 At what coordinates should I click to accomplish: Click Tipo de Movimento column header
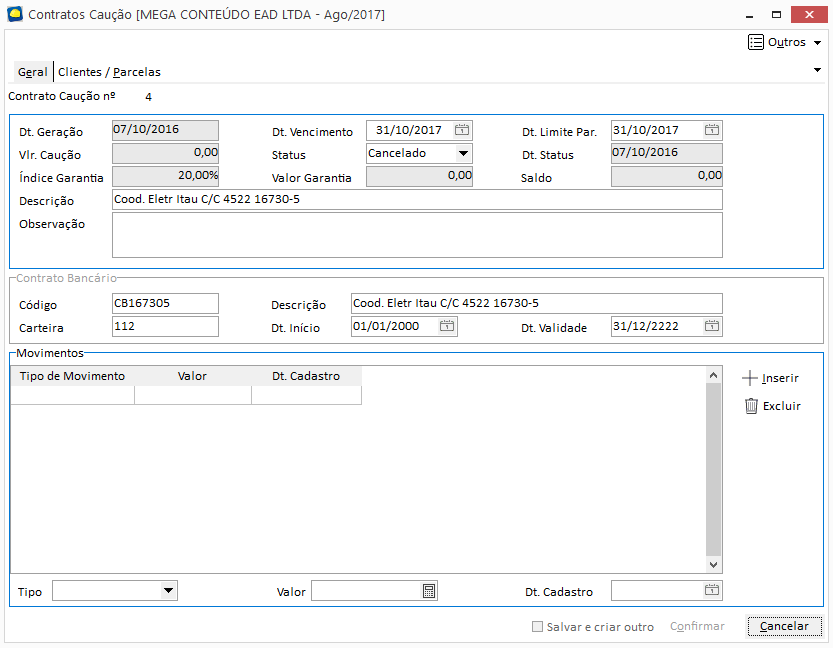(x=72, y=376)
